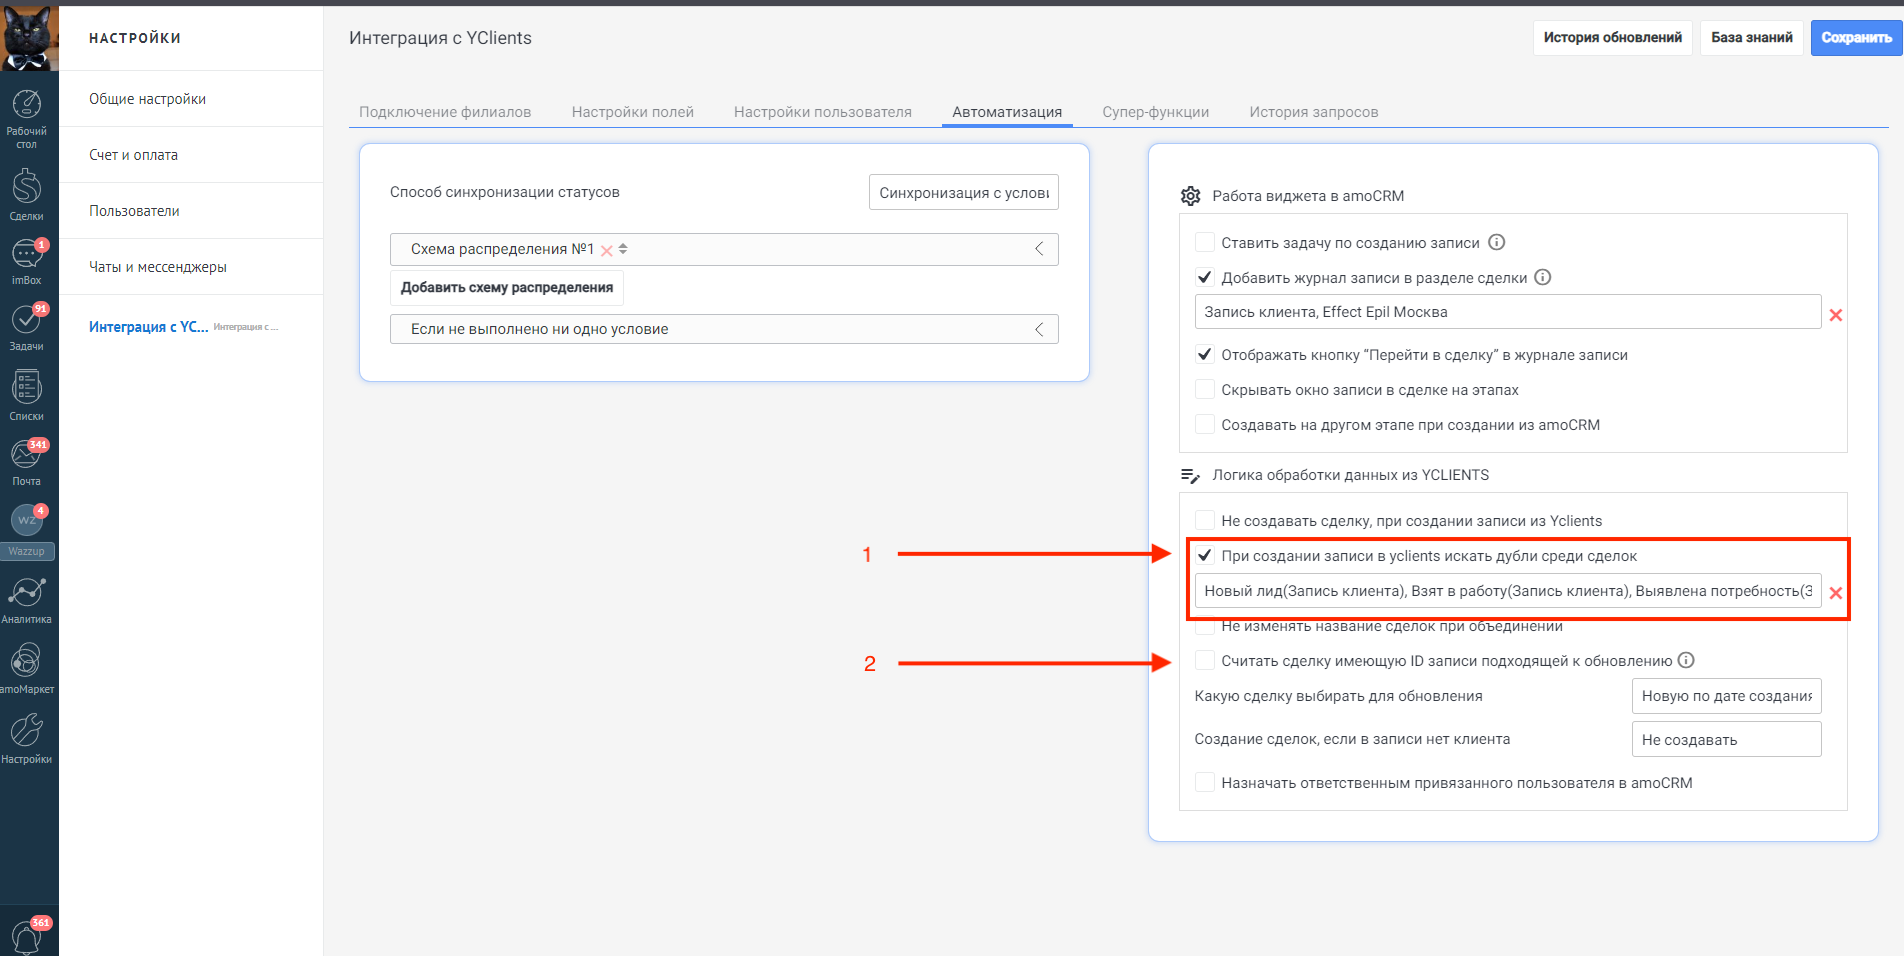Click the Работа виджета в amoCRM heading

1308,196
